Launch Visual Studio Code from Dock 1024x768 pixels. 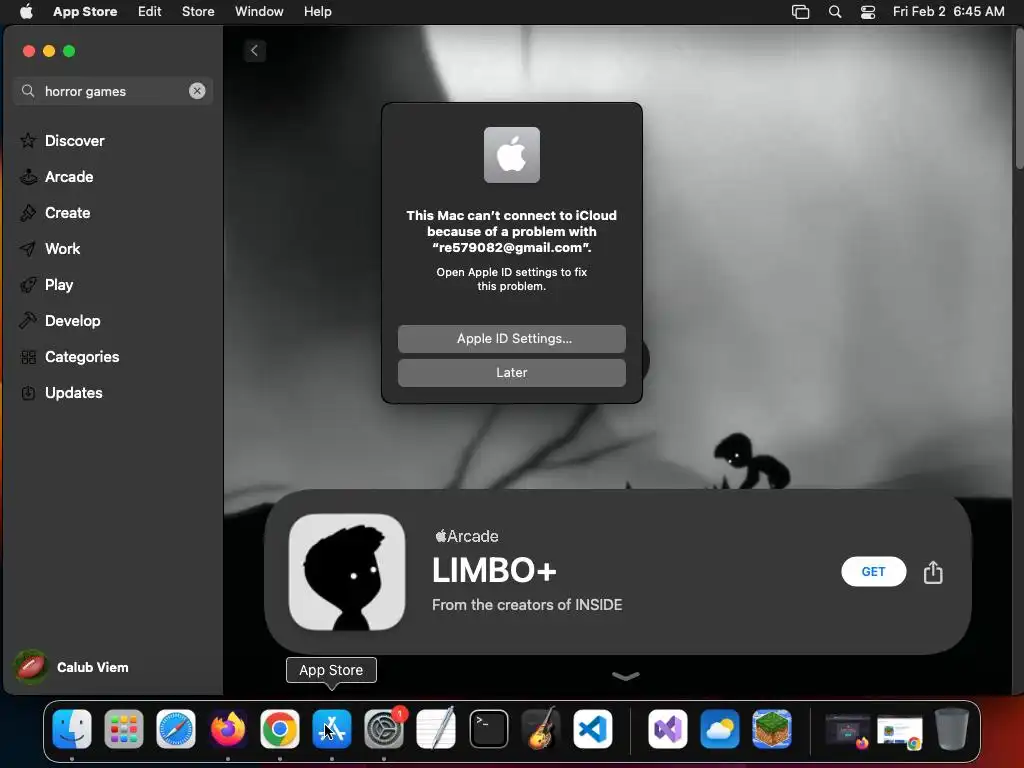(593, 729)
